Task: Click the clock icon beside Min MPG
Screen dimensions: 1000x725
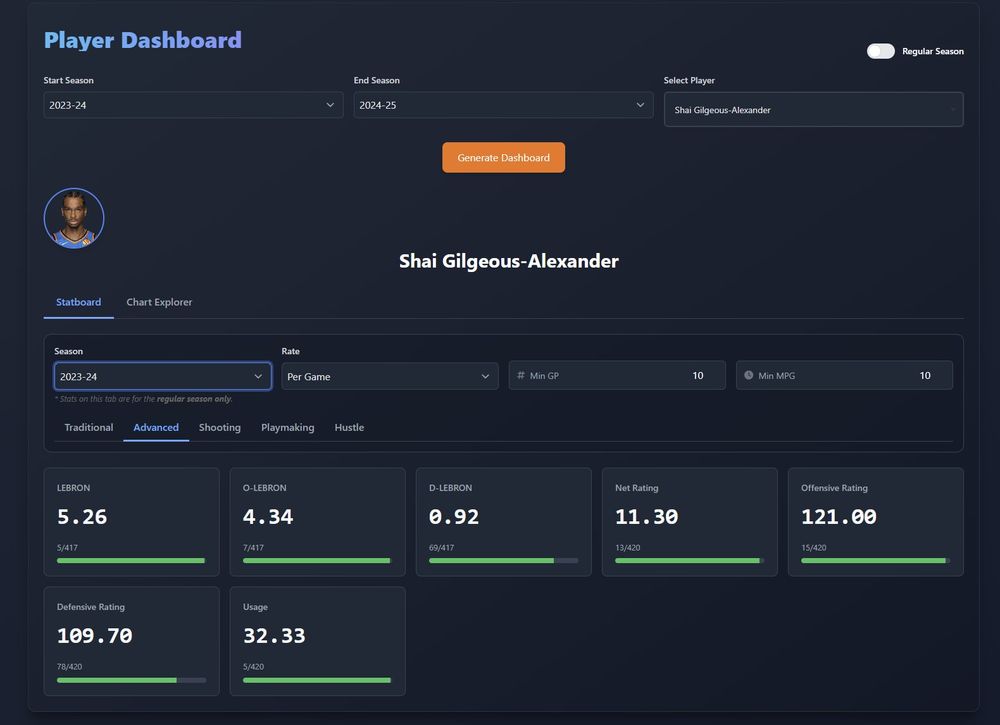Action: click(x=748, y=375)
